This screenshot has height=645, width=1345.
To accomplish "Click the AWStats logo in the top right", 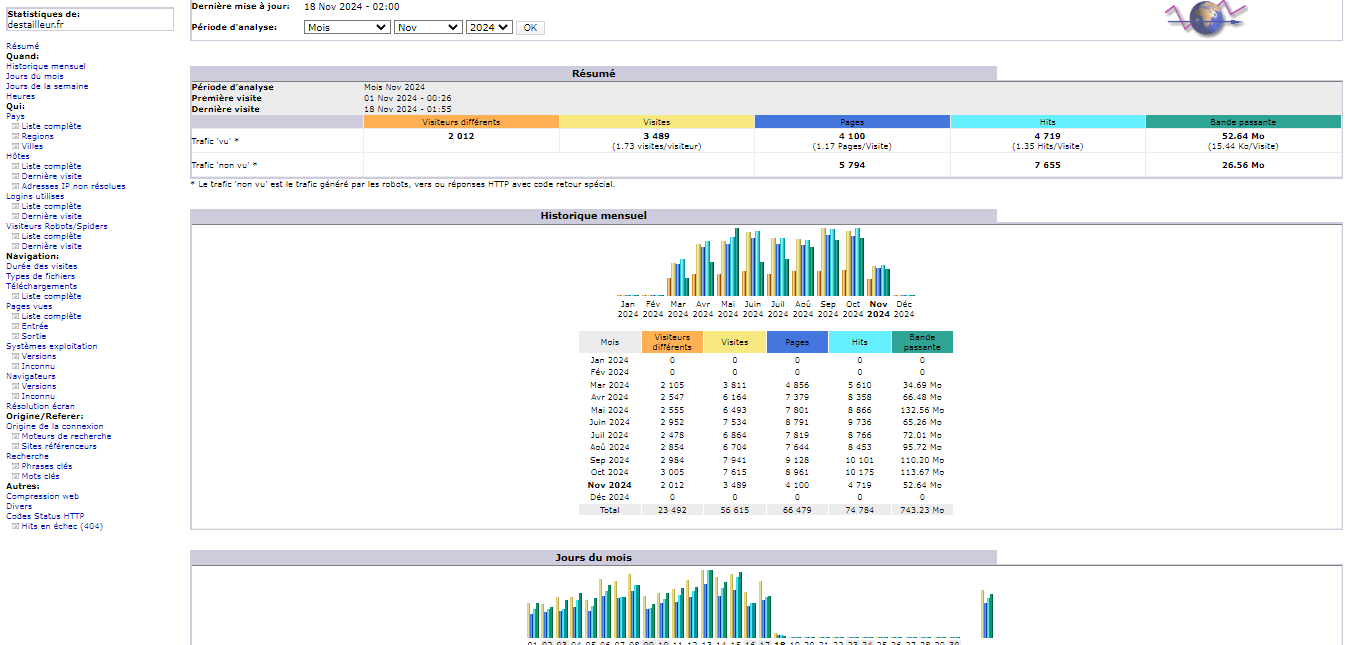I will 1206,18.
